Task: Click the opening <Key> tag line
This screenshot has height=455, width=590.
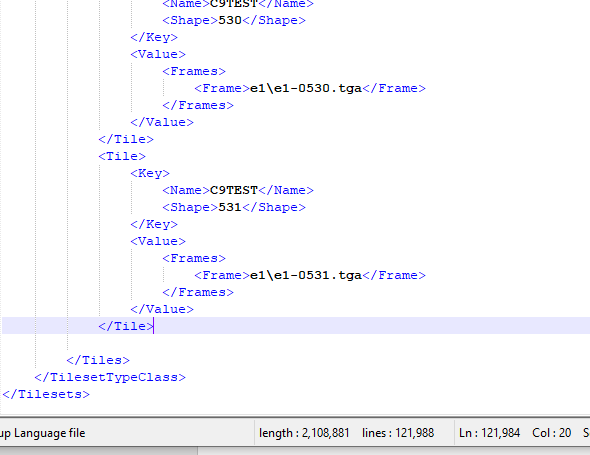Action: click(x=150, y=173)
